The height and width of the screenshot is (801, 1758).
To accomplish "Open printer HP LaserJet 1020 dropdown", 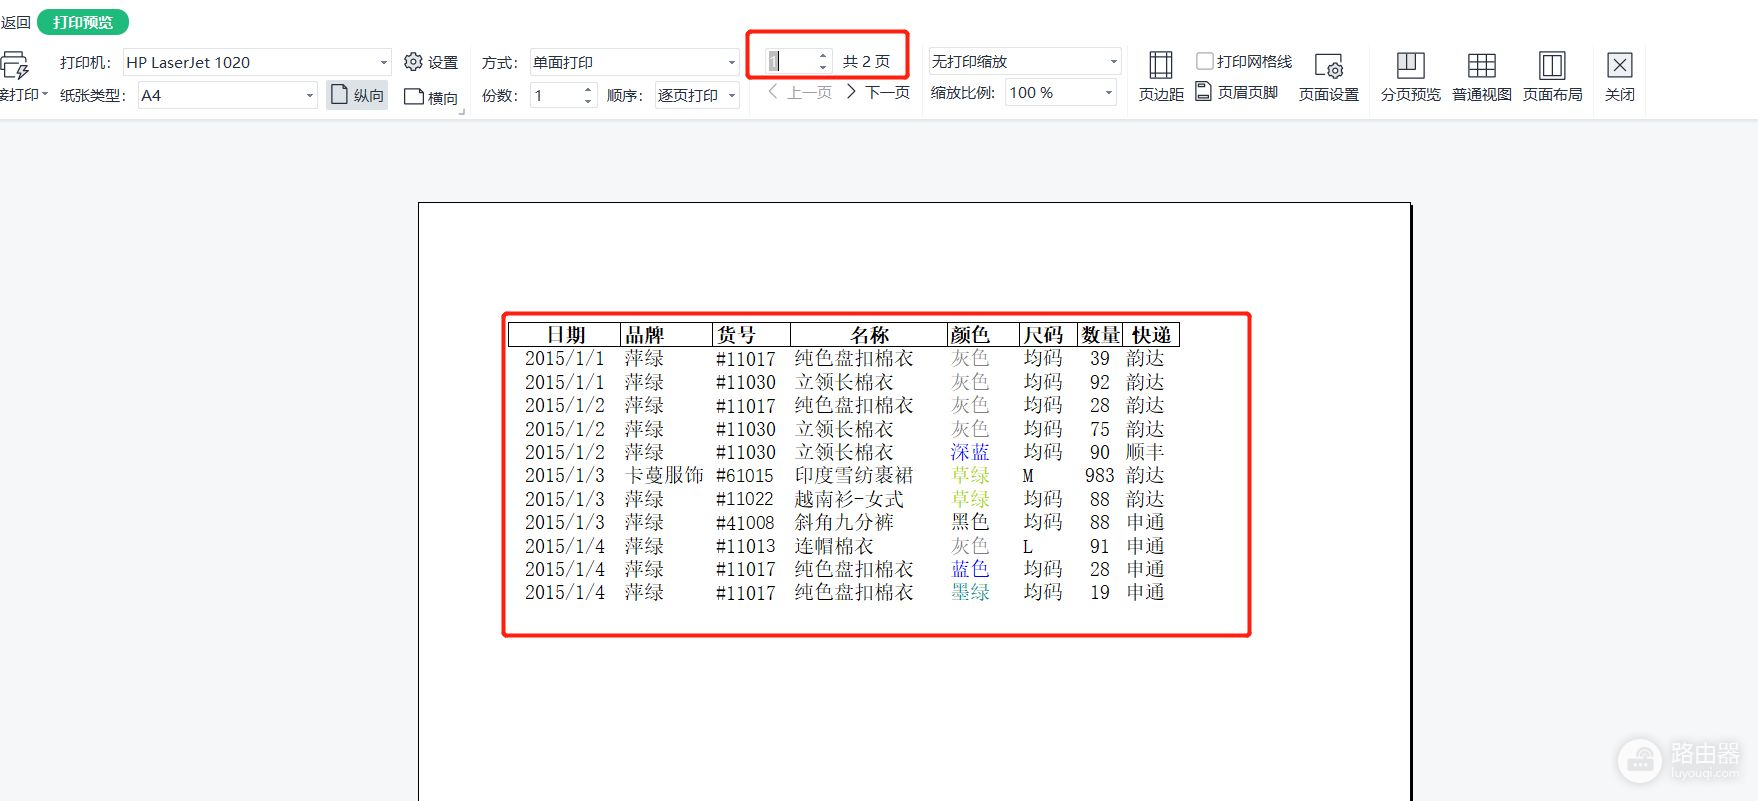I will click(383, 62).
